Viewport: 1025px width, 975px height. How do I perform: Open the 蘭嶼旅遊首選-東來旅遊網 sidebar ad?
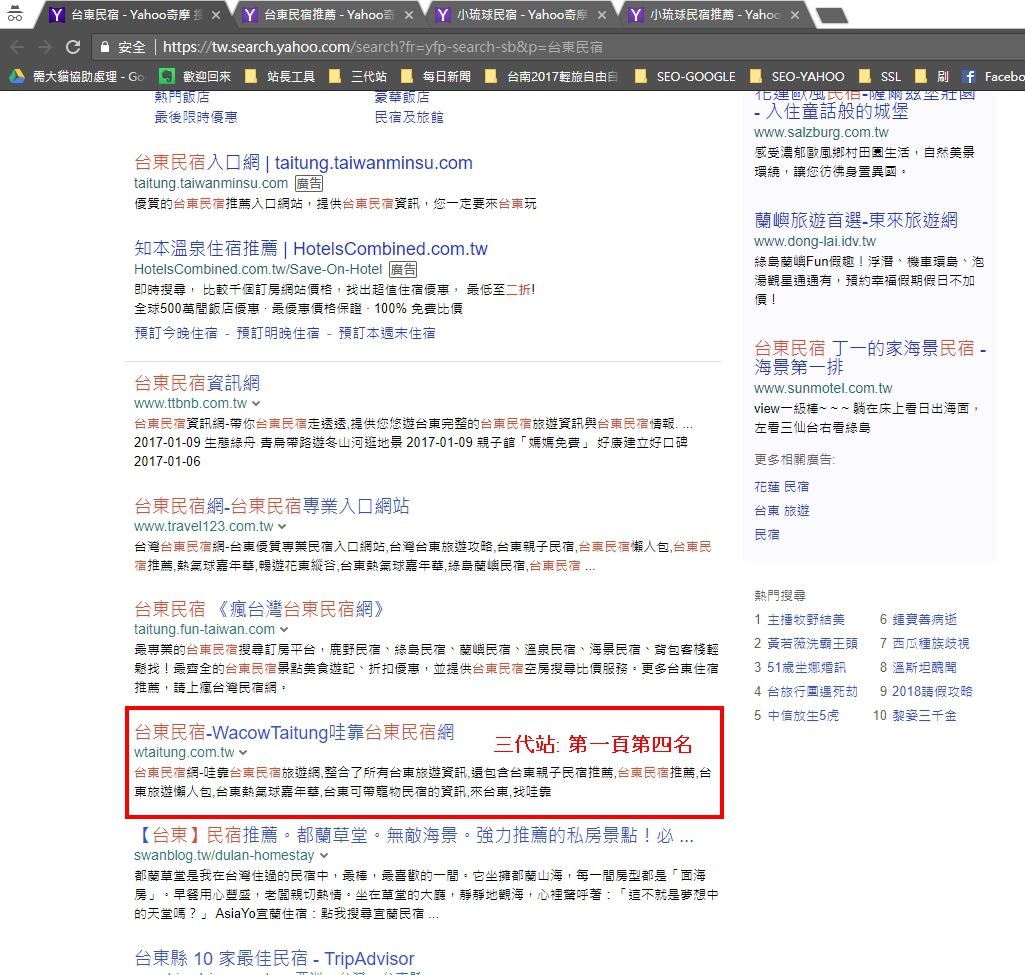(x=856, y=220)
